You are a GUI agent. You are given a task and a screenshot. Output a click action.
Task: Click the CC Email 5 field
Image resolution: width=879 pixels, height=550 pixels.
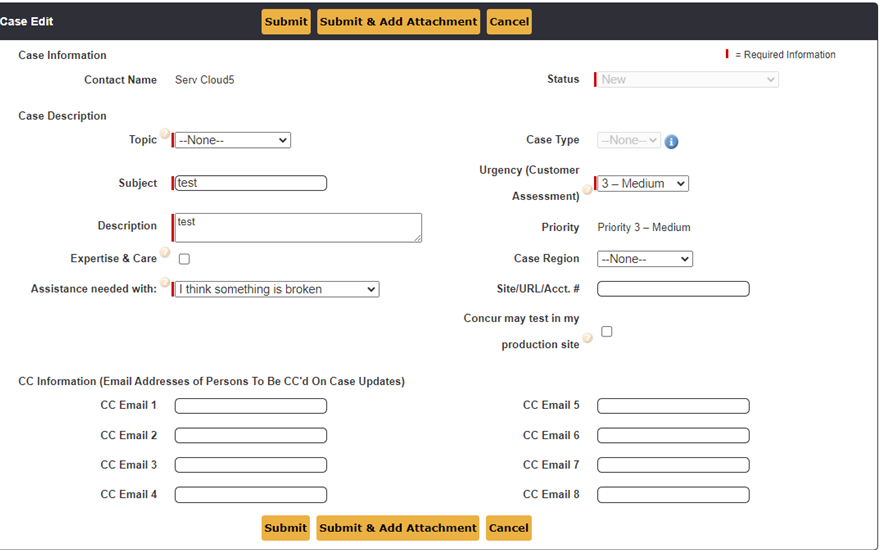tap(673, 406)
